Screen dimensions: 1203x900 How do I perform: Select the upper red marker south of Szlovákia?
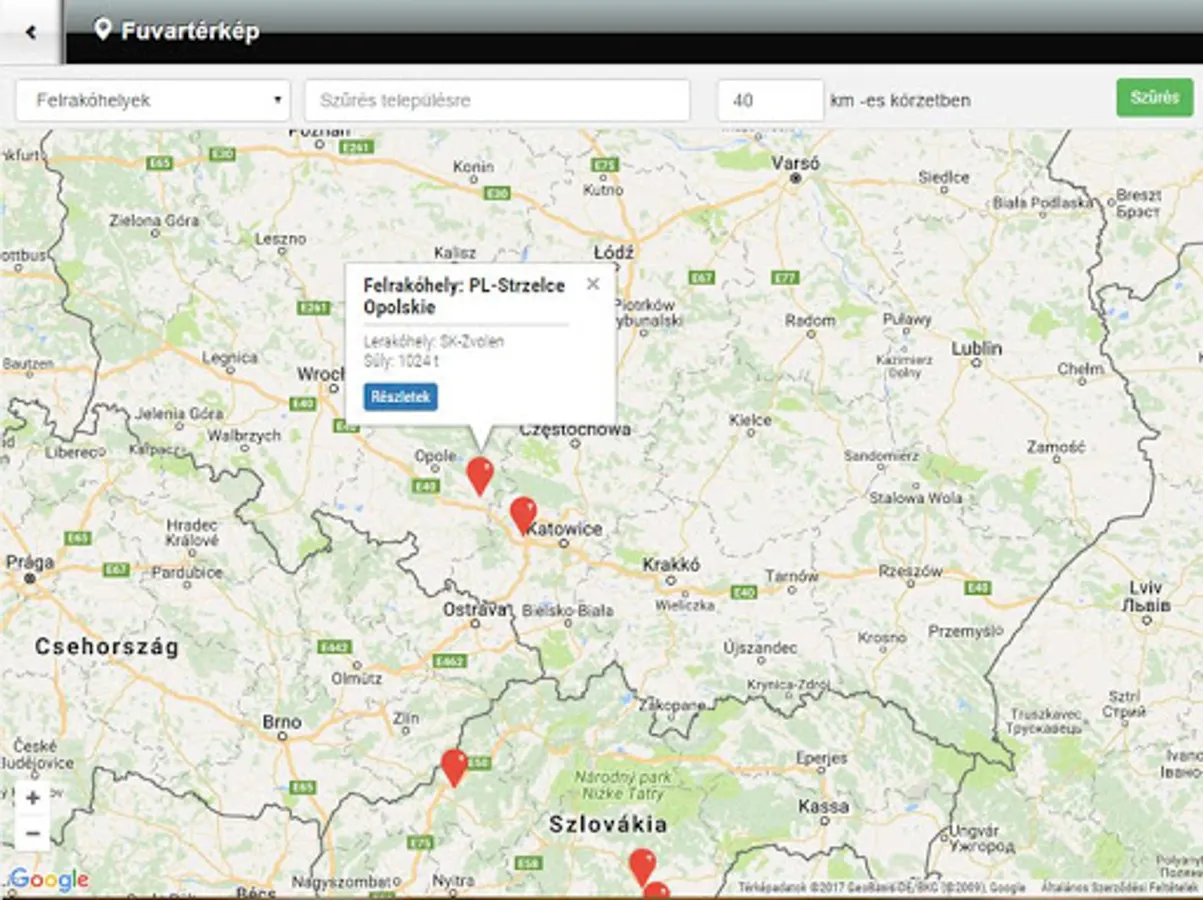[x=642, y=866]
